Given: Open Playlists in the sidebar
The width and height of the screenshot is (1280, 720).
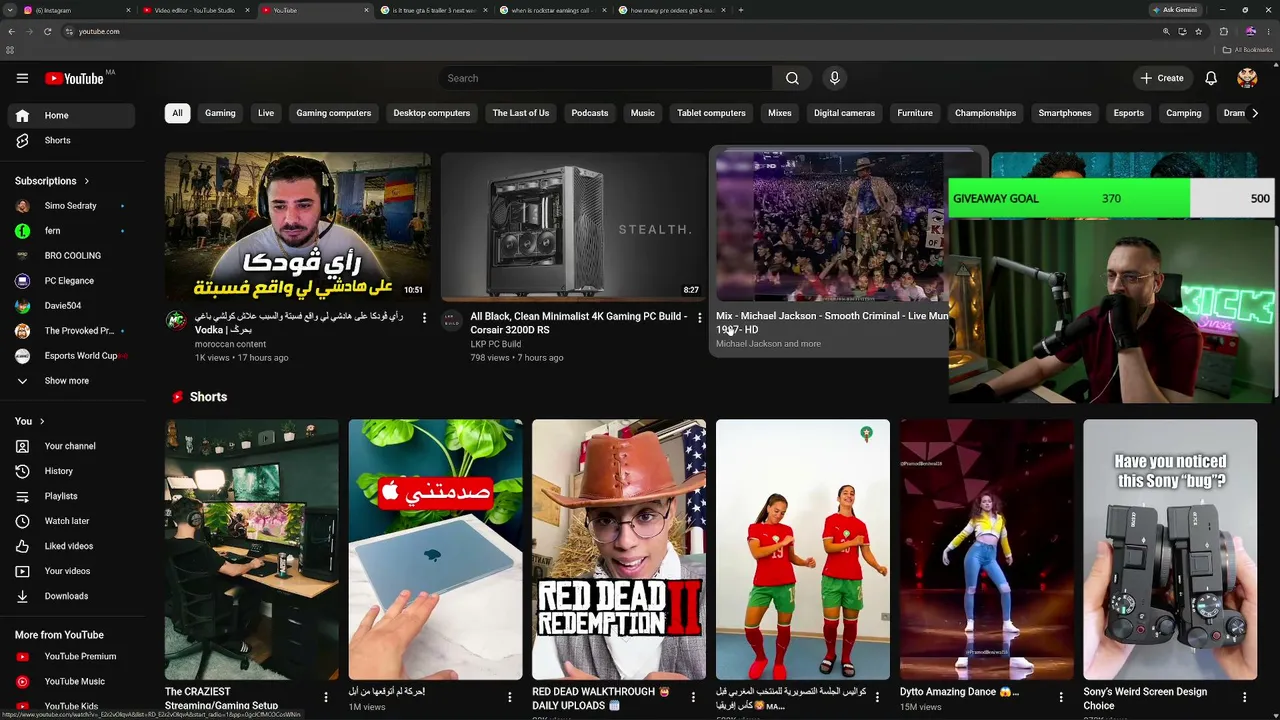Looking at the screenshot, I should click(x=70, y=496).
